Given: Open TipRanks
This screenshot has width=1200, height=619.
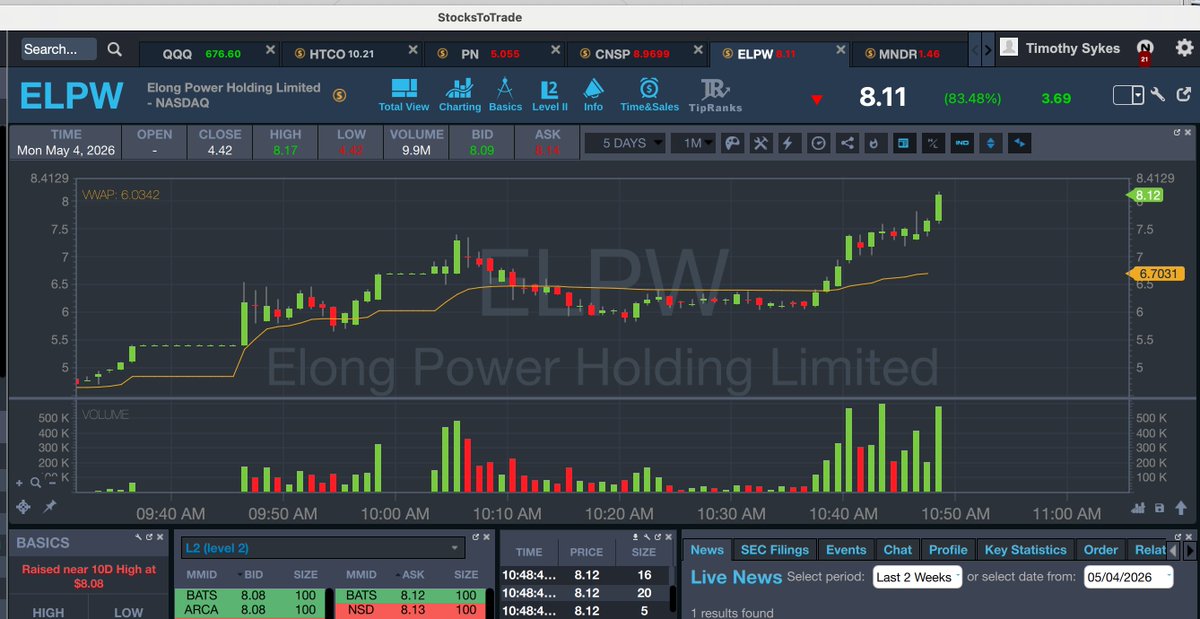Looking at the screenshot, I should point(716,95).
